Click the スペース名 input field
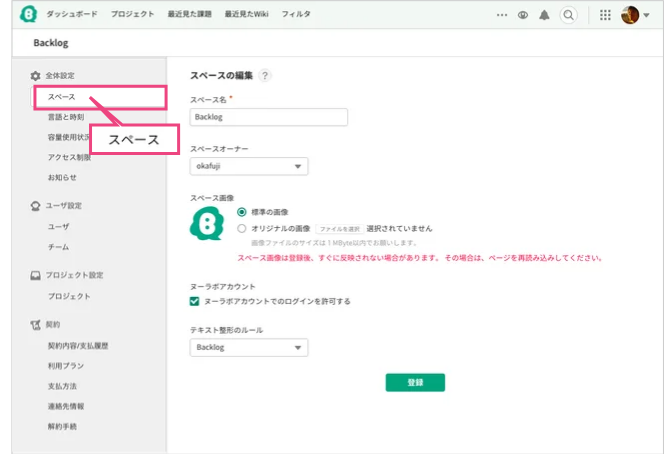The width and height of the screenshot is (665, 454). [268, 117]
